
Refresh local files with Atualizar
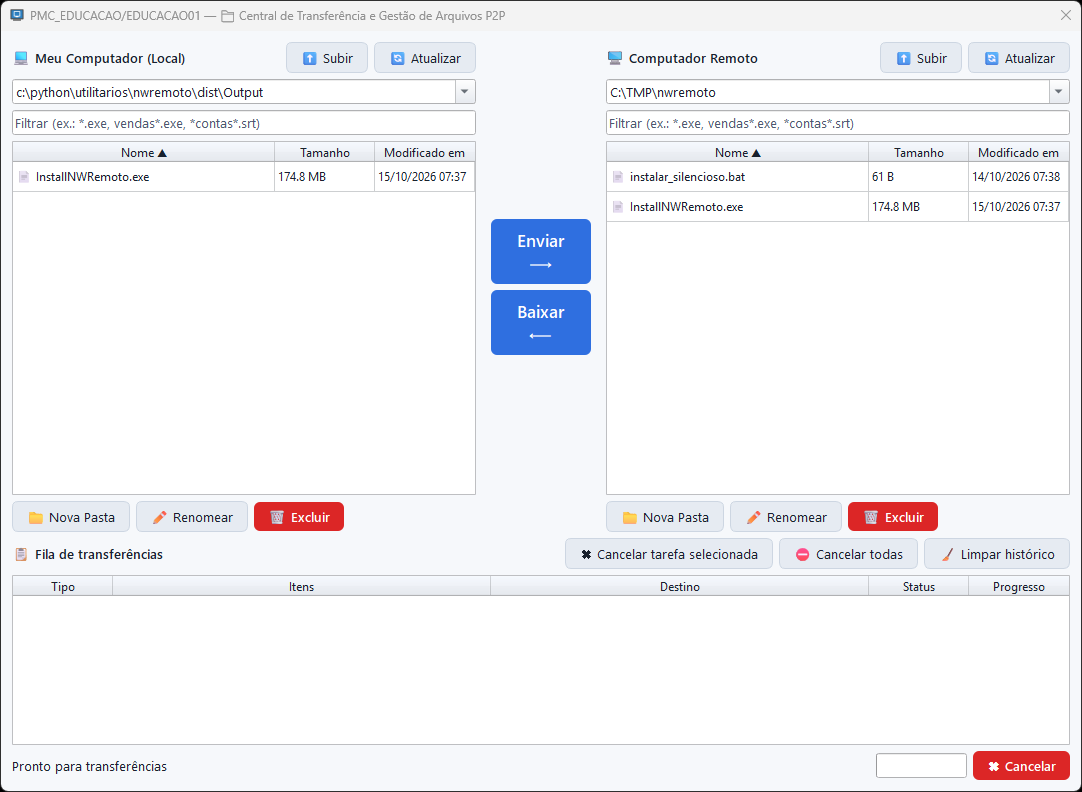click(425, 58)
